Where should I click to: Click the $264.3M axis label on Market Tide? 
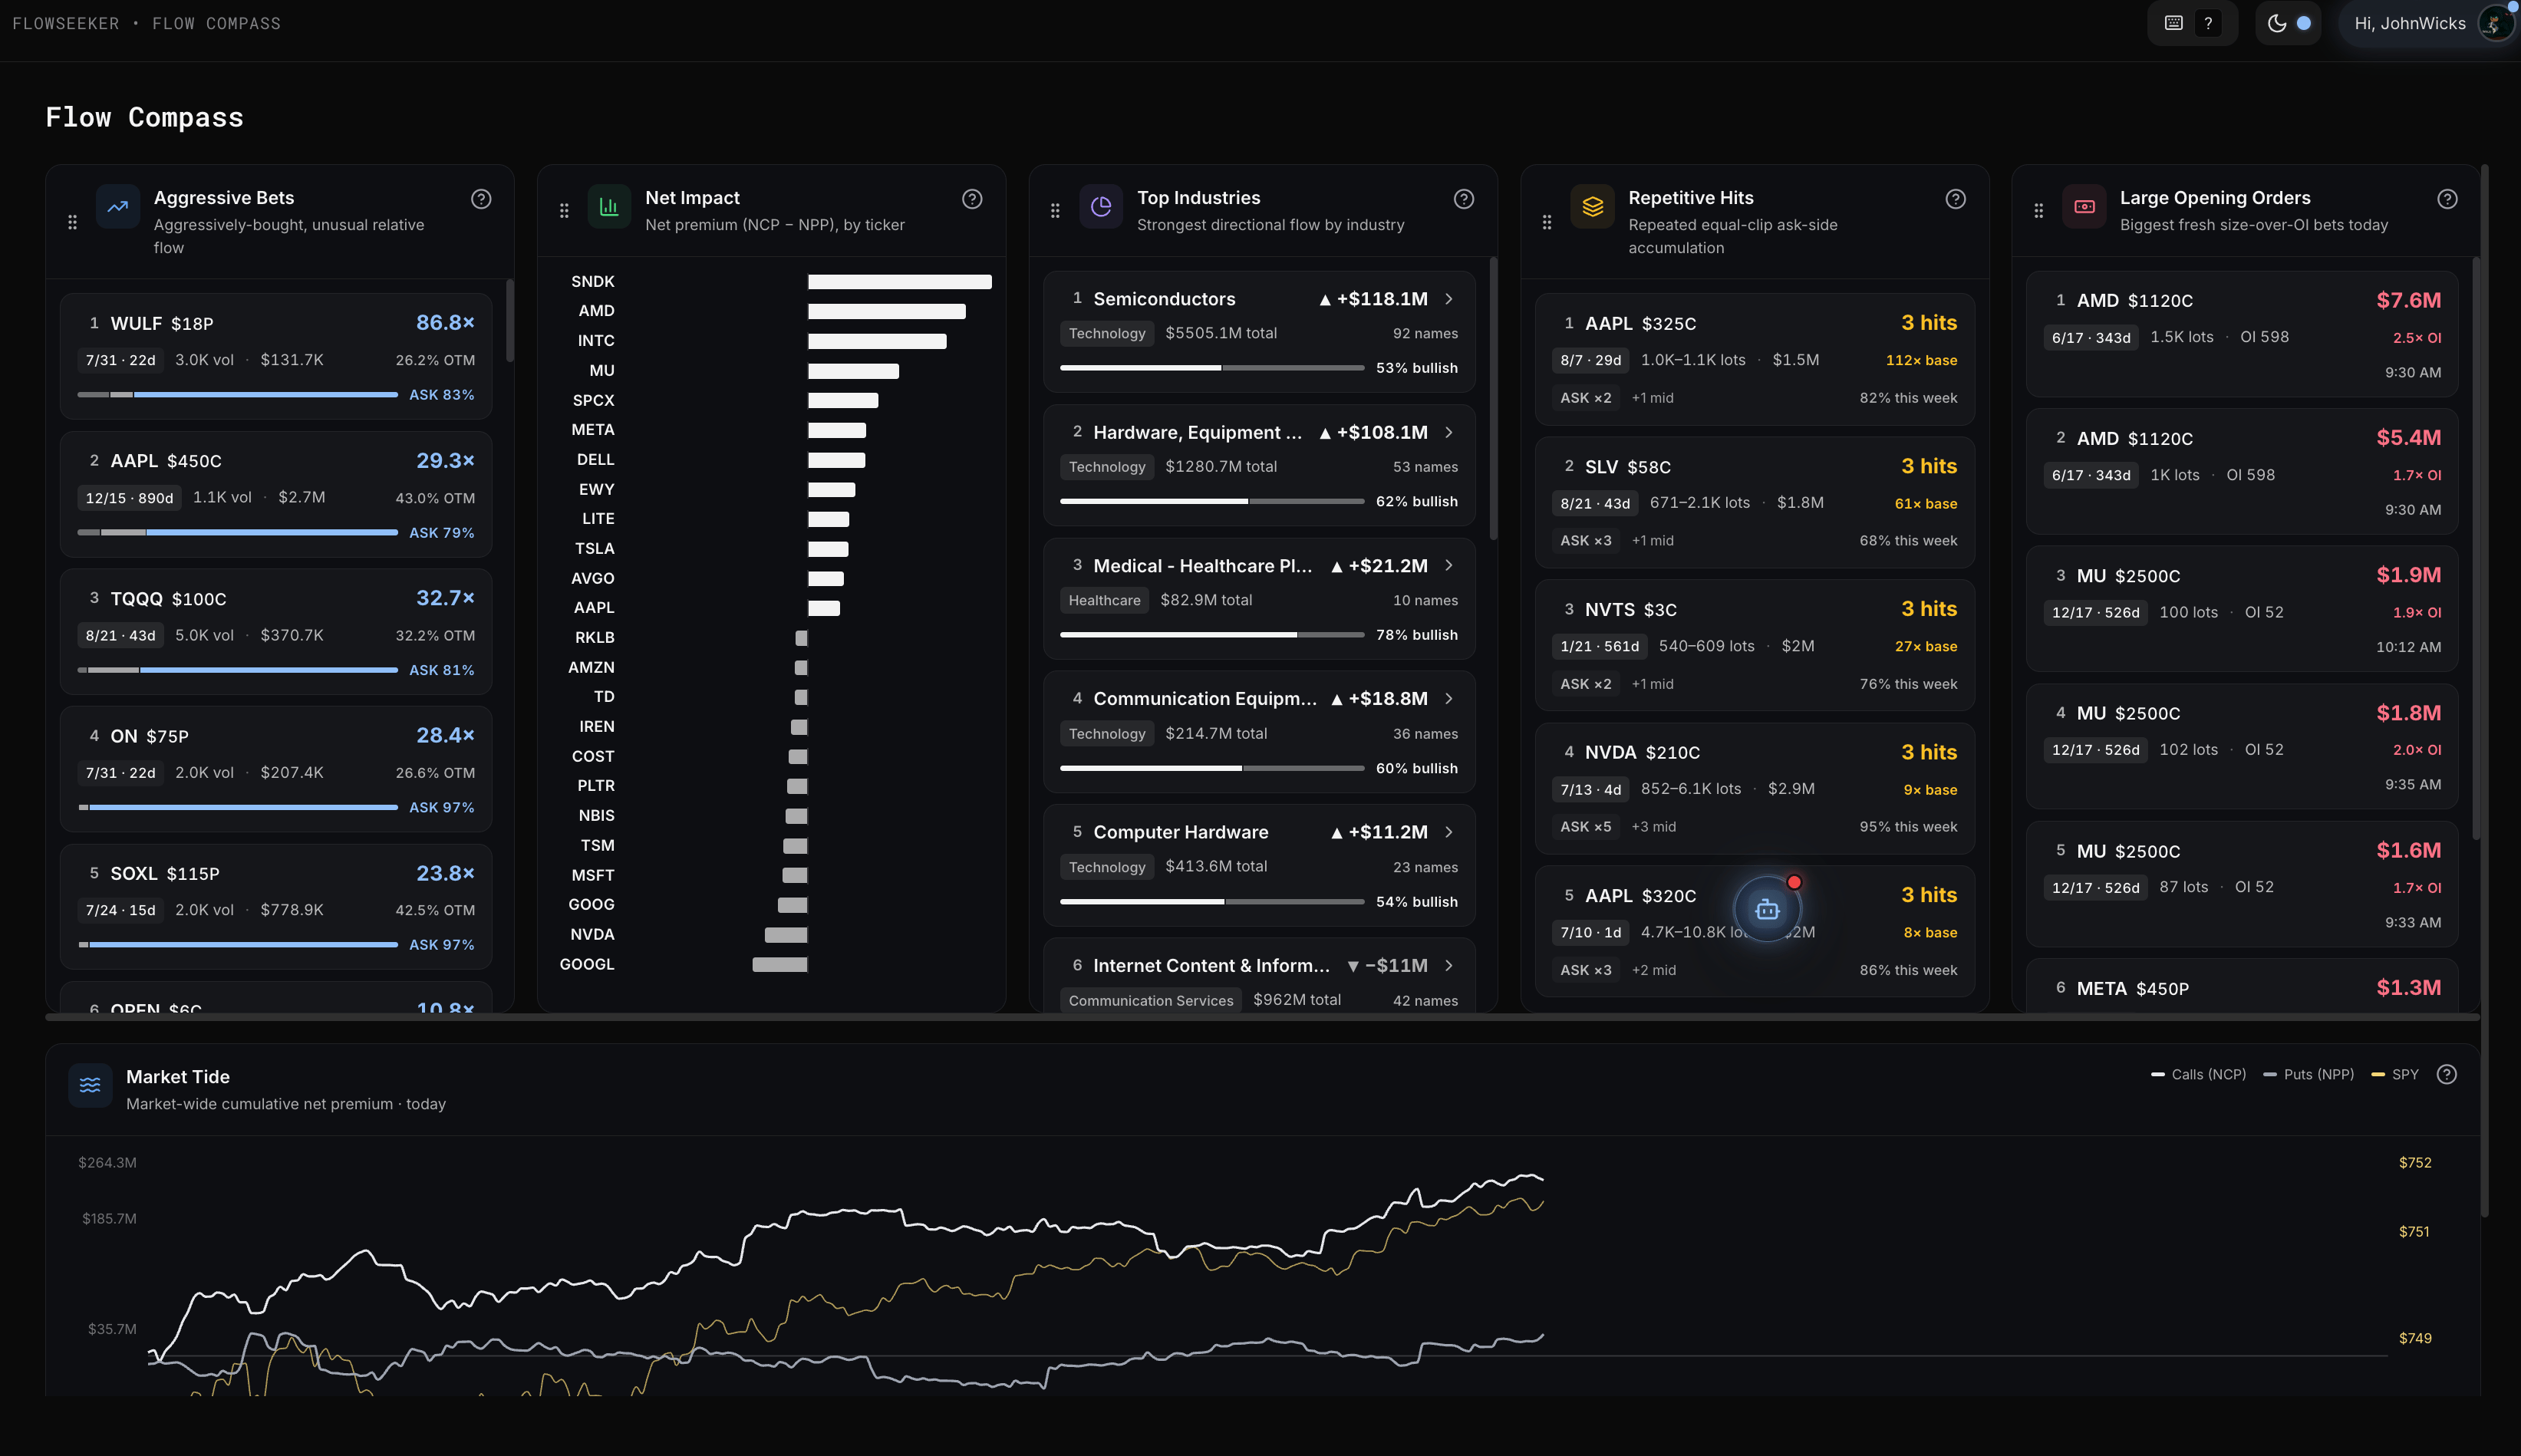[x=107, y=1162]
